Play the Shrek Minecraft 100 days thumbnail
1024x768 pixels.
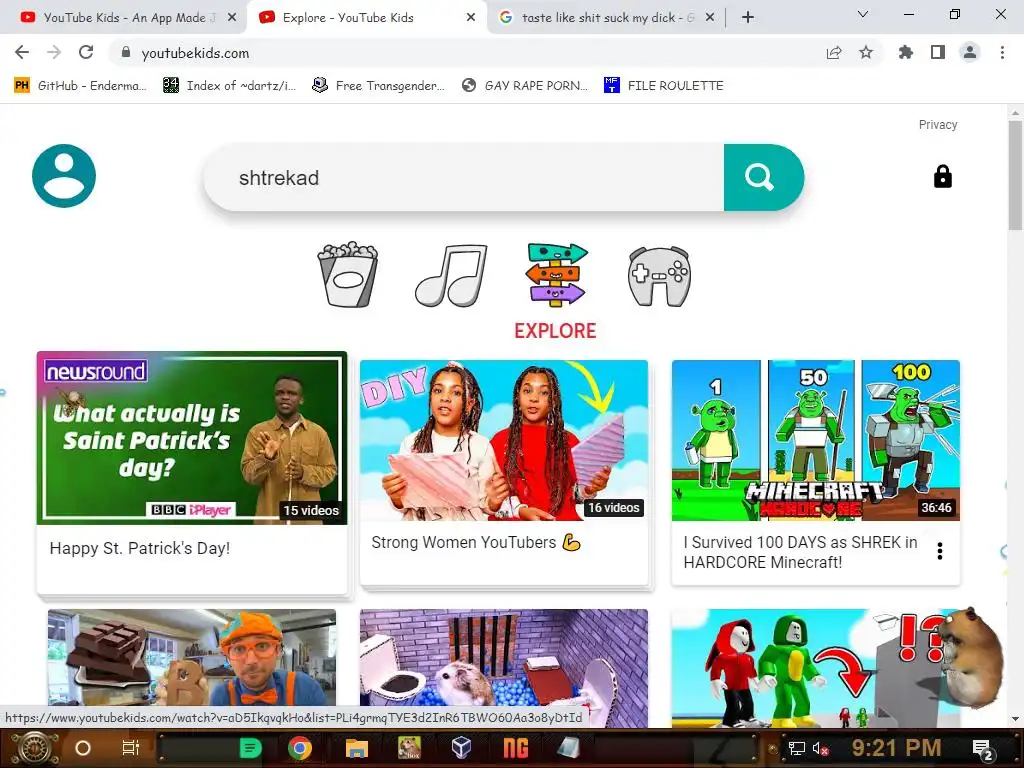pyautogui.click(x=816, y=440)
